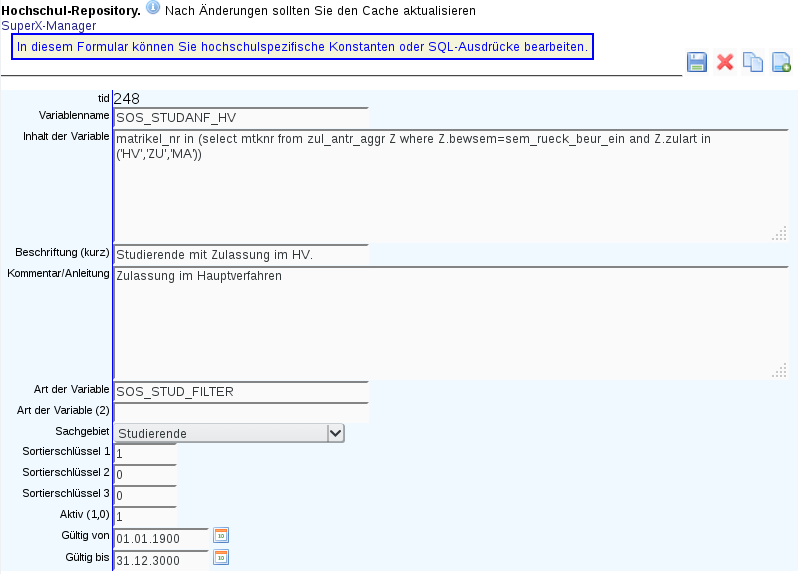Click the Sortierschlüssel 2 field
The height and width of the screenshot is (574, 798).
point(145,475)
